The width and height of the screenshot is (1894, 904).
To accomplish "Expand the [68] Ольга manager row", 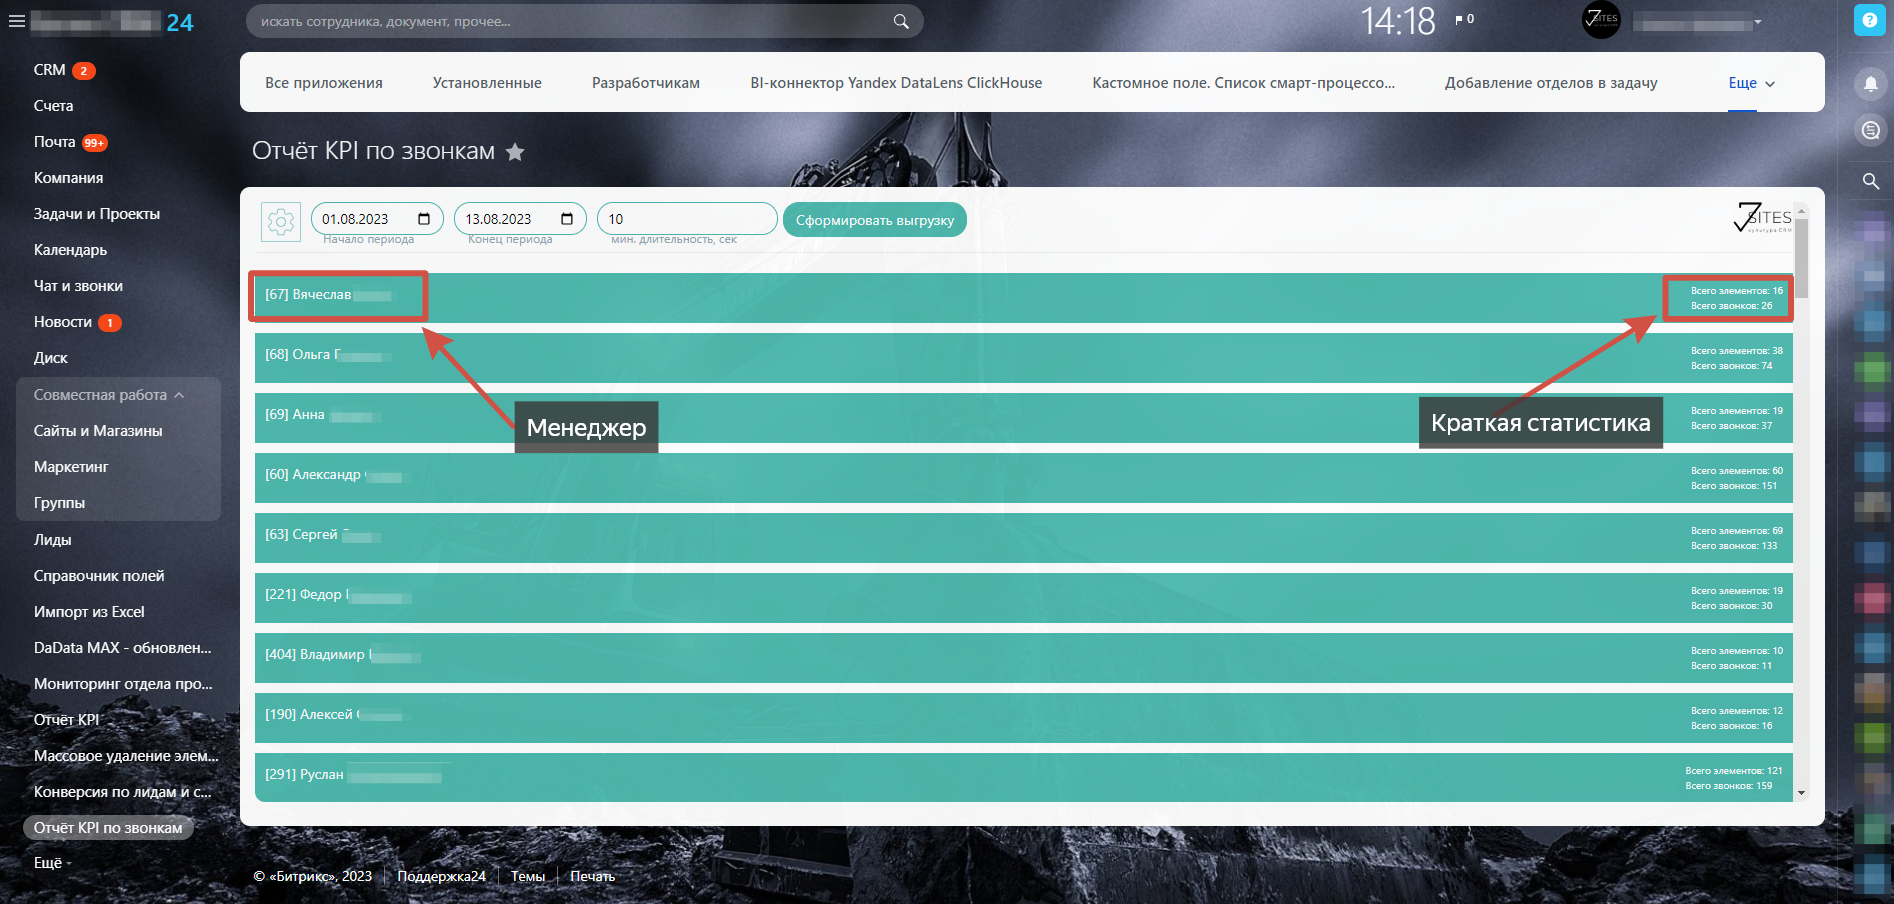I will point(1024,358).
